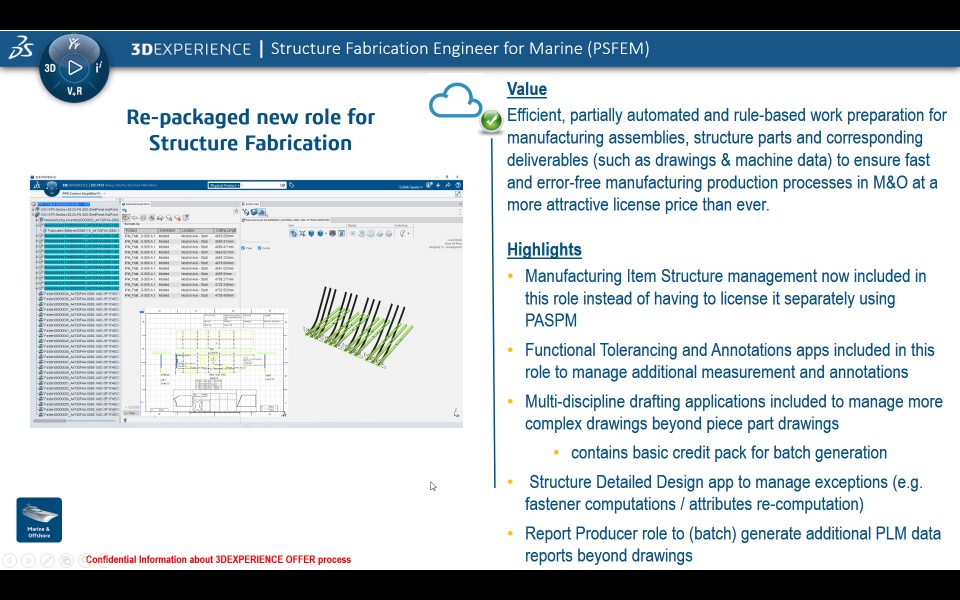Click the 'Value' heading

527,89
